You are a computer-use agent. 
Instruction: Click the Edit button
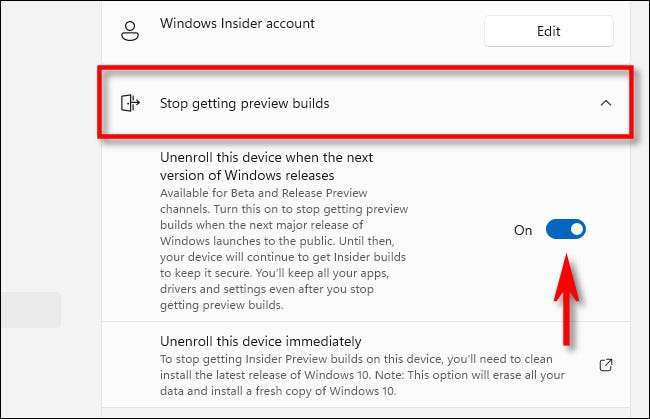[x=548, y=31]
